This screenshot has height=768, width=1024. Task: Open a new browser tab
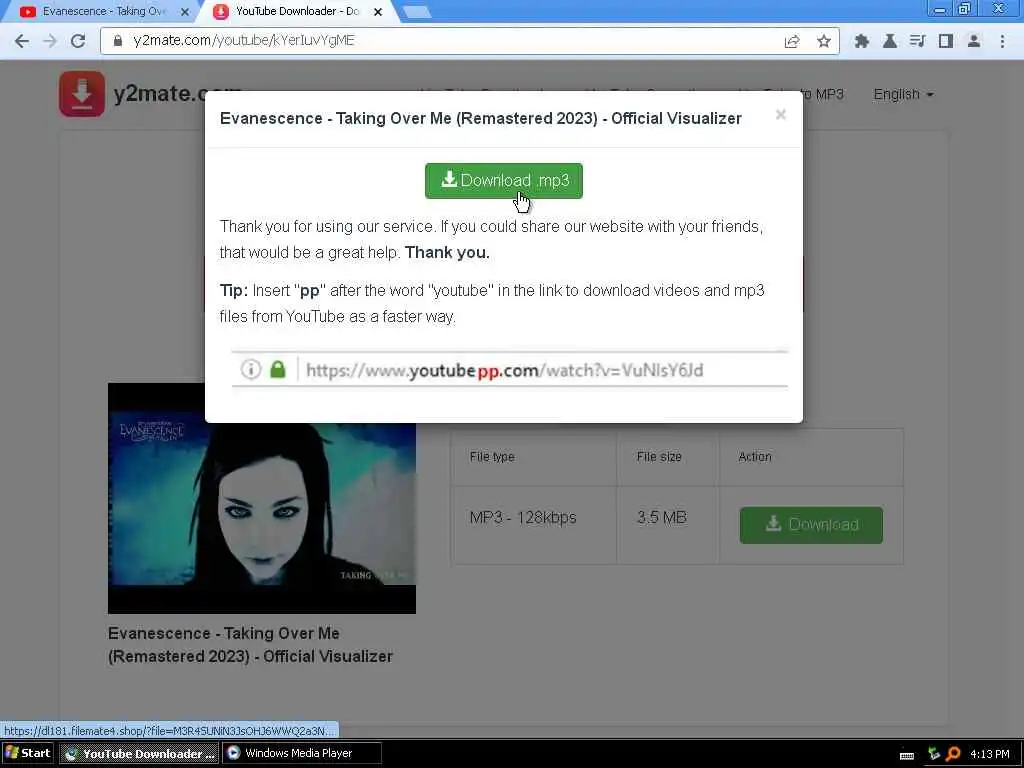click(416, 12)
